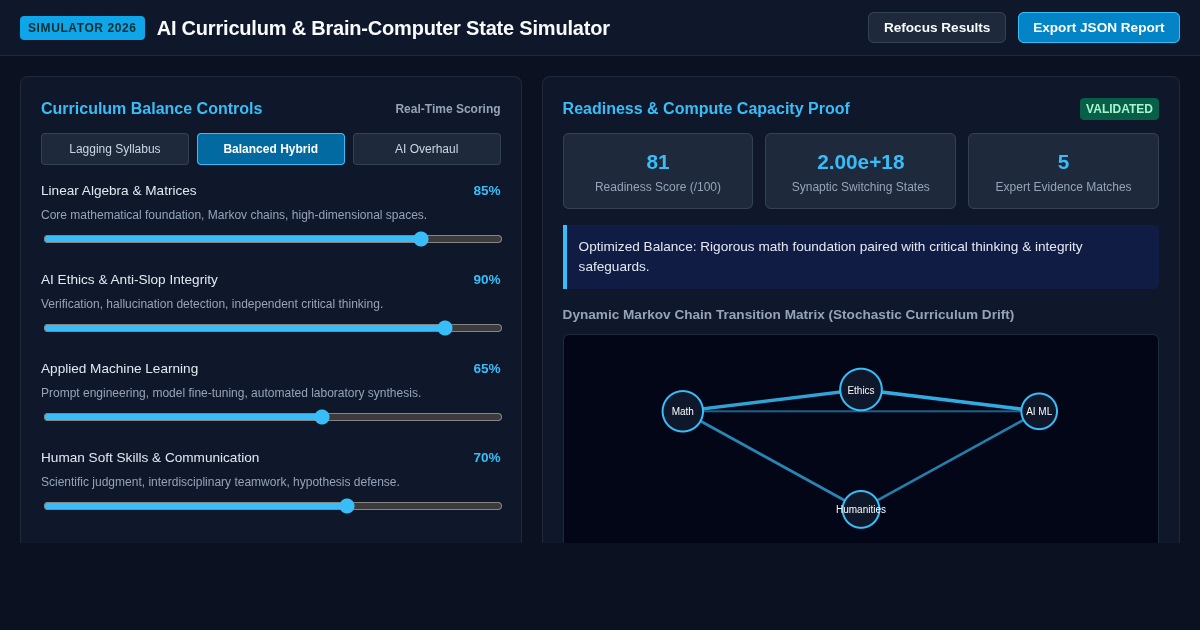The image size is (1200, 630).
Task: Click the Linear Algebra & Matrices label
Action: tap(119, 191)
